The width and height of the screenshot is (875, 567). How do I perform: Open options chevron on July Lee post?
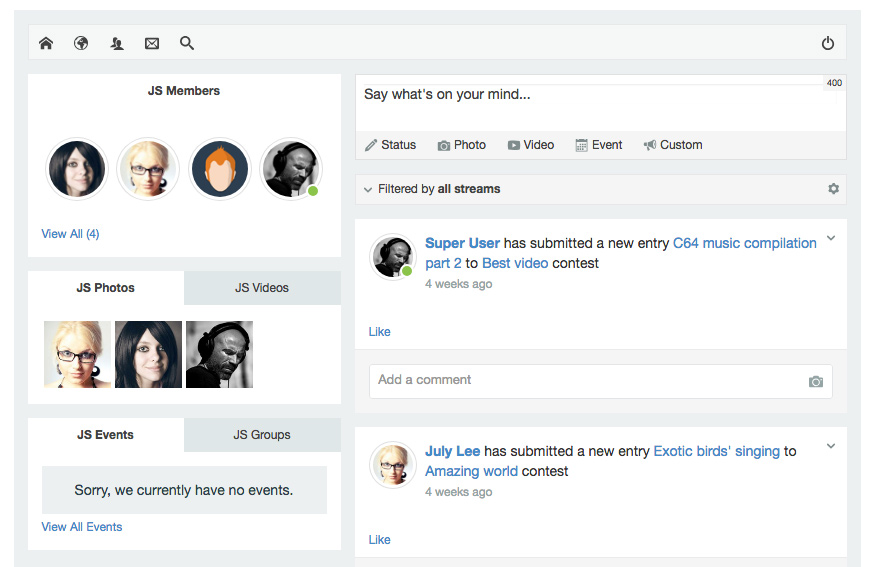[x=831, y=446]
